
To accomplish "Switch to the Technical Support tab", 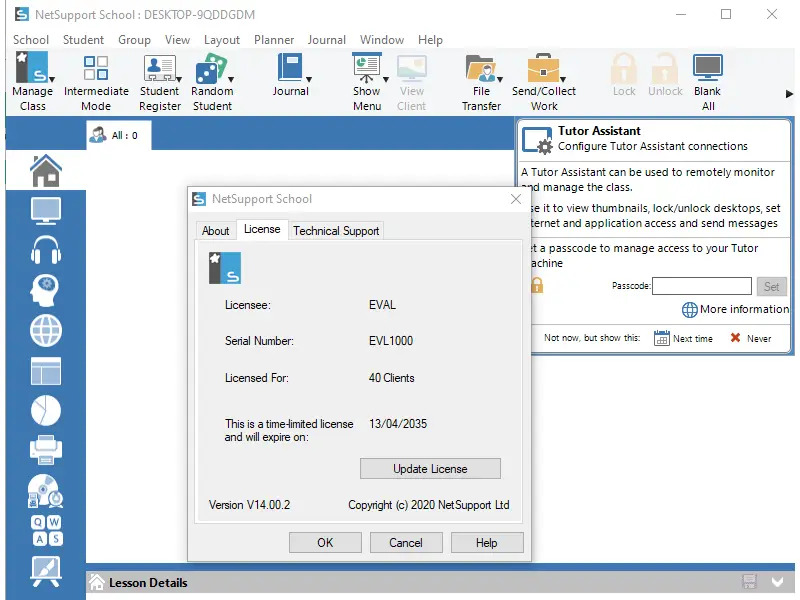I will [336, 230].
